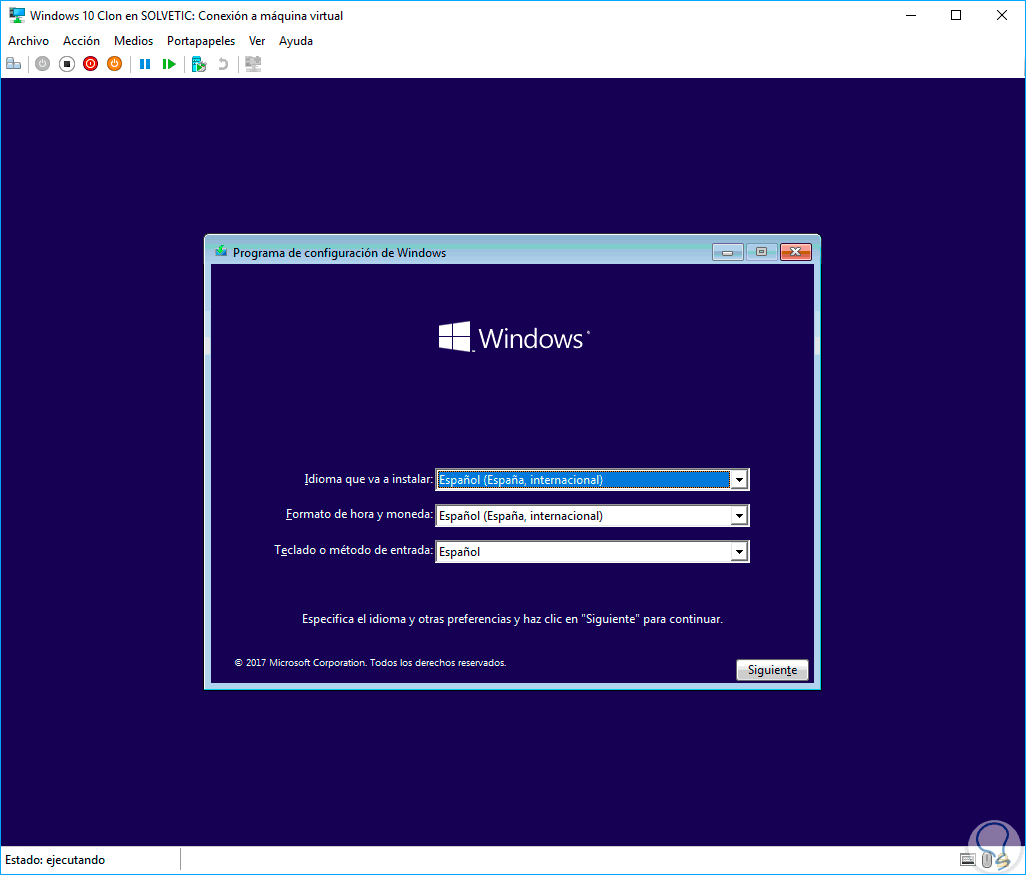The width and height of the screenshot is (1026, 875).
Task: Open the Acción menu
Action: pos(81,41)
